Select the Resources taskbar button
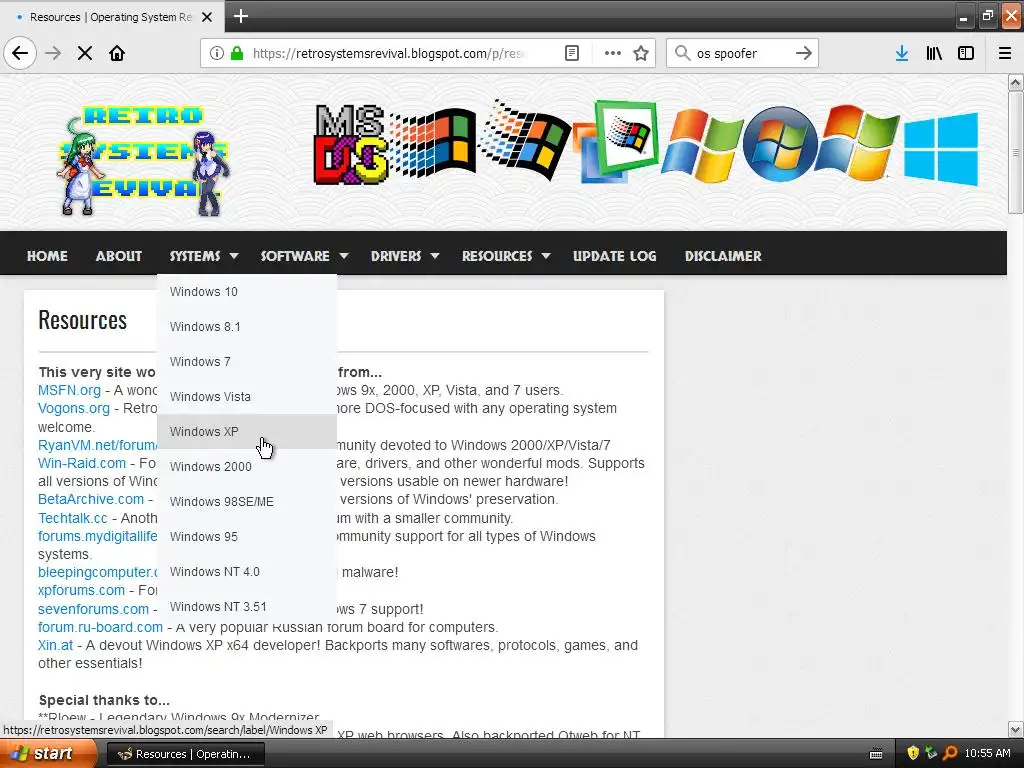The height and width of the screenshot is (768, 1024). pos(185,754)
